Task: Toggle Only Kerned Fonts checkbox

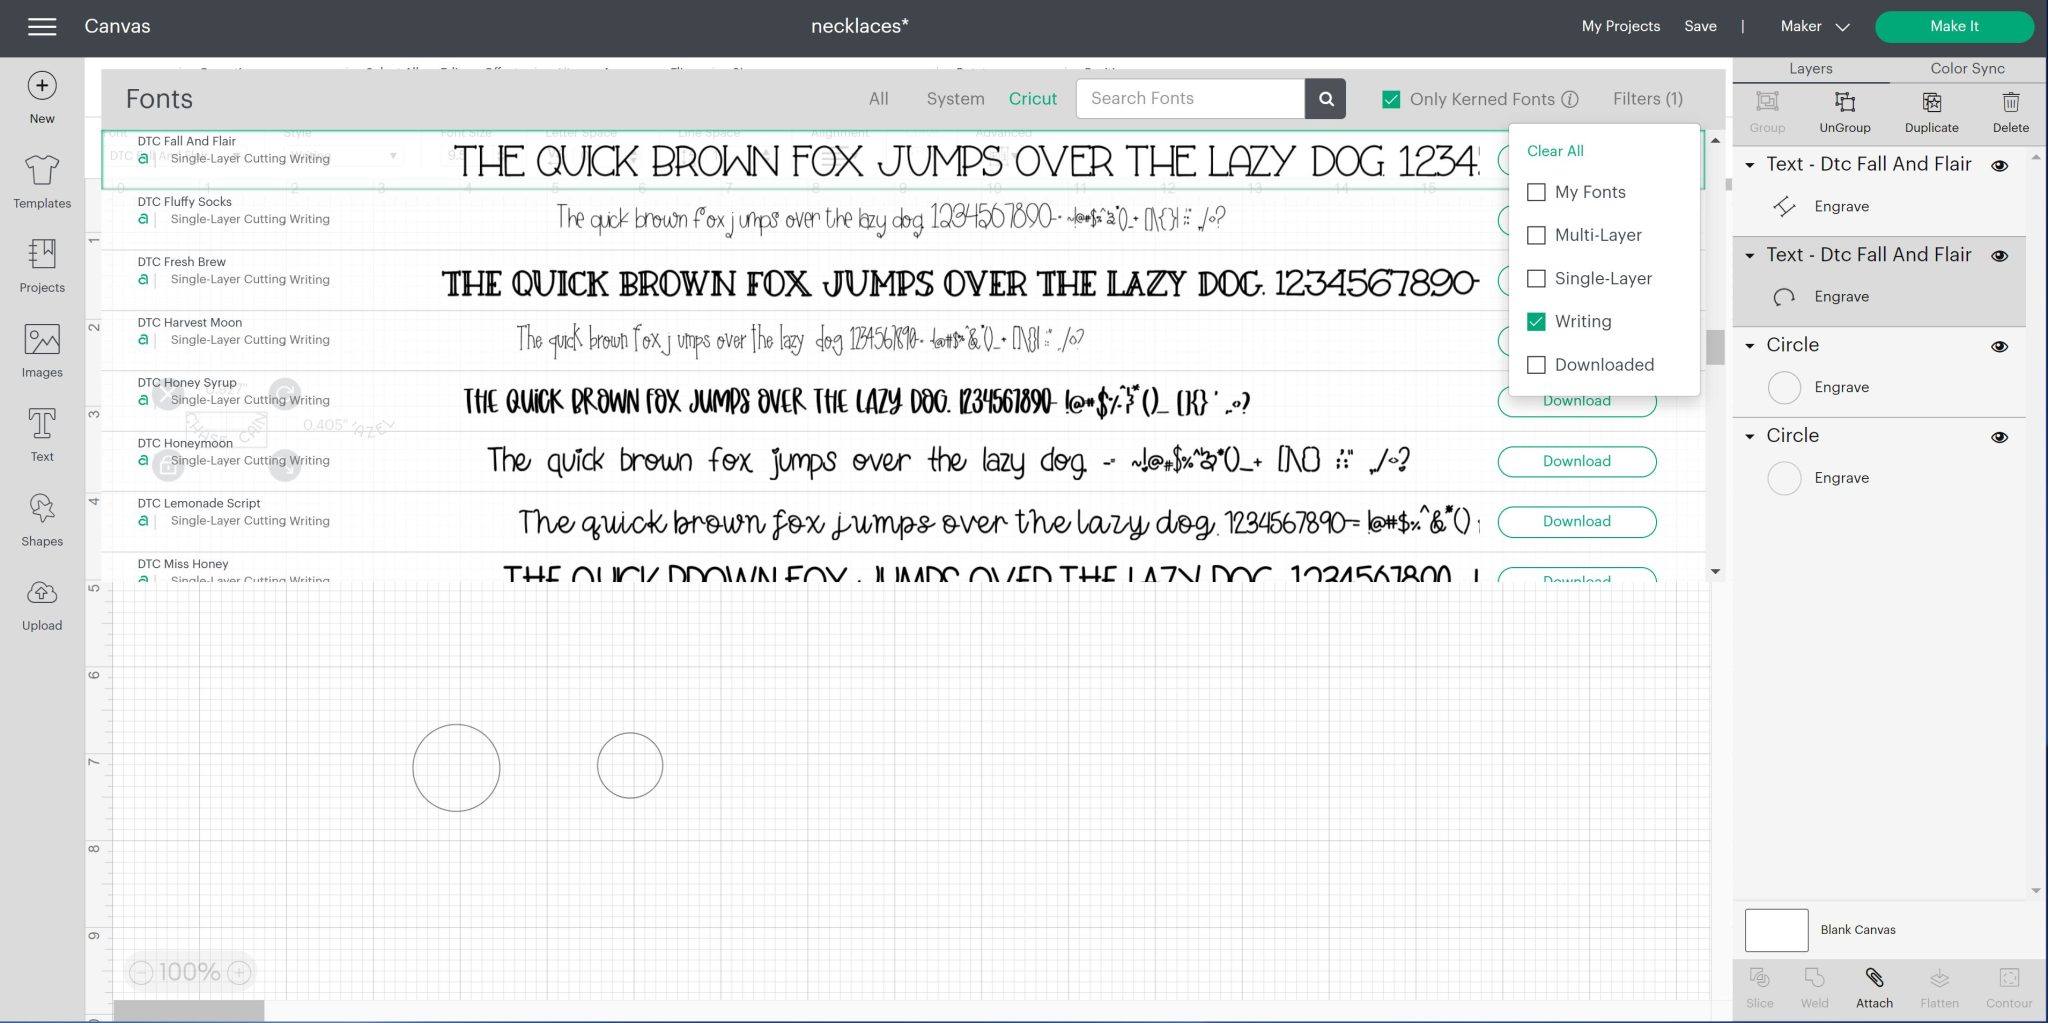Action: point(1391,99)
